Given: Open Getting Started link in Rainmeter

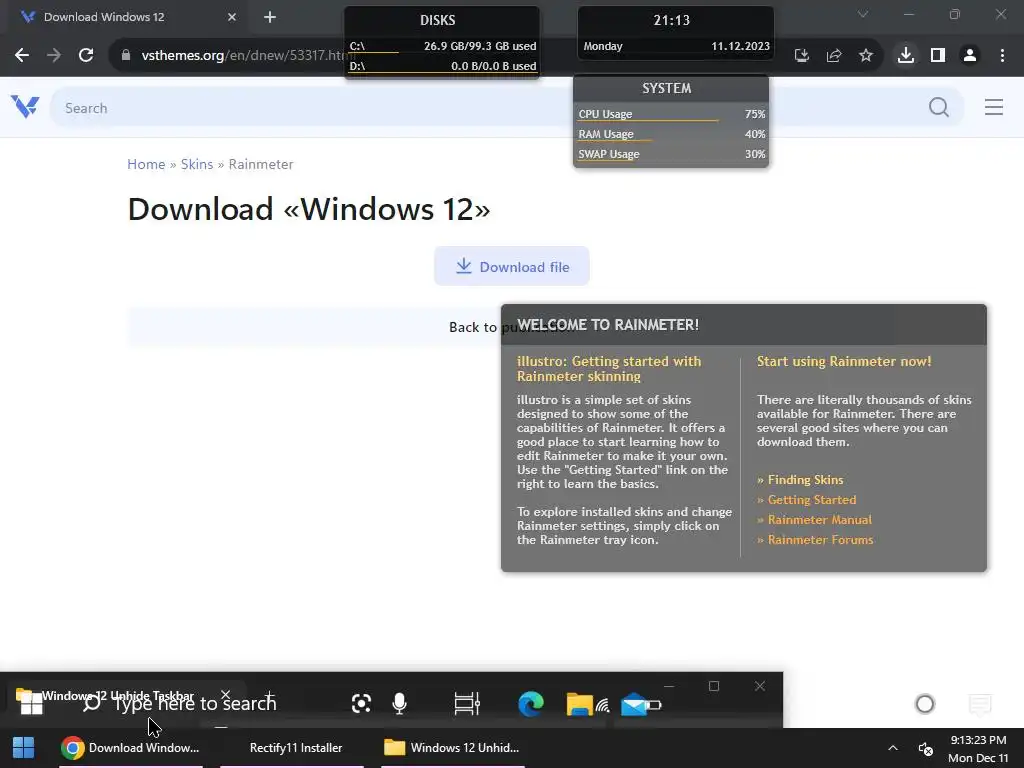Looking at the screenshot, I should [x=812, y=500].
